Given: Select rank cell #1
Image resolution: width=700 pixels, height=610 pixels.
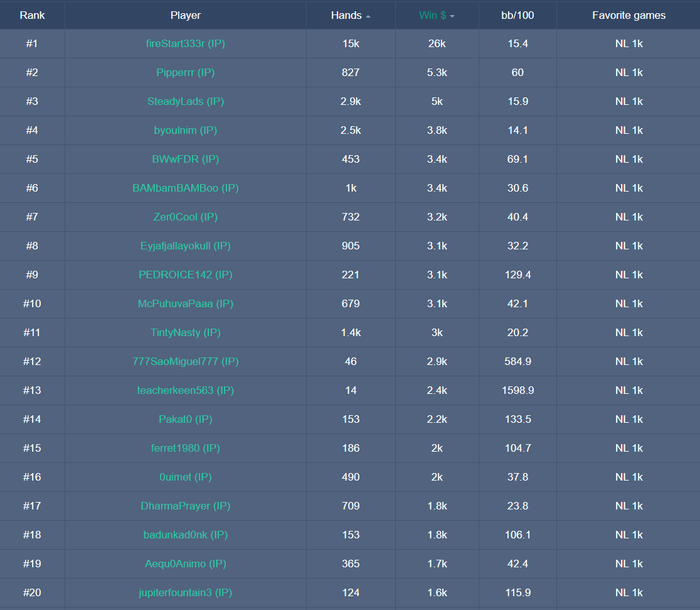Looking at the screenshot, I should coord(32,44).
